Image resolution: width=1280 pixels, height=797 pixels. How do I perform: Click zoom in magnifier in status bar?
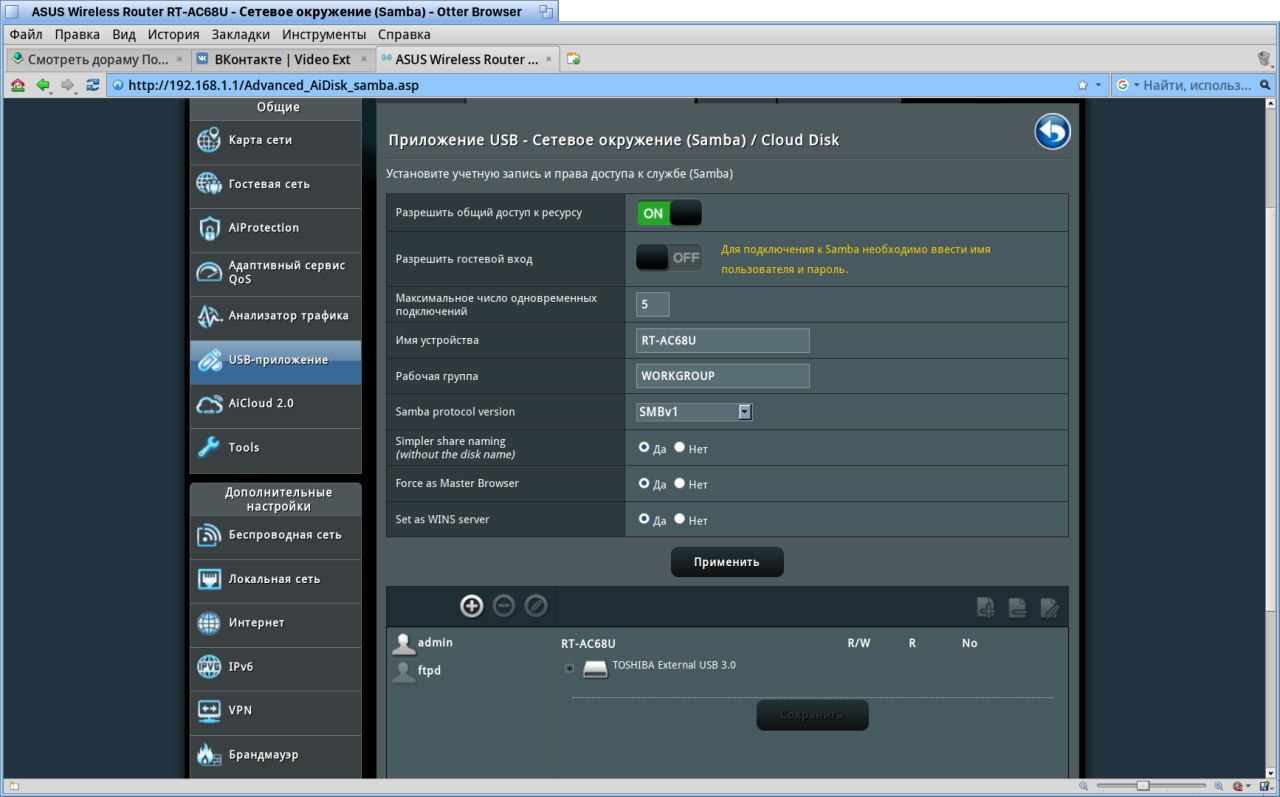click(x=1220, y=787)
